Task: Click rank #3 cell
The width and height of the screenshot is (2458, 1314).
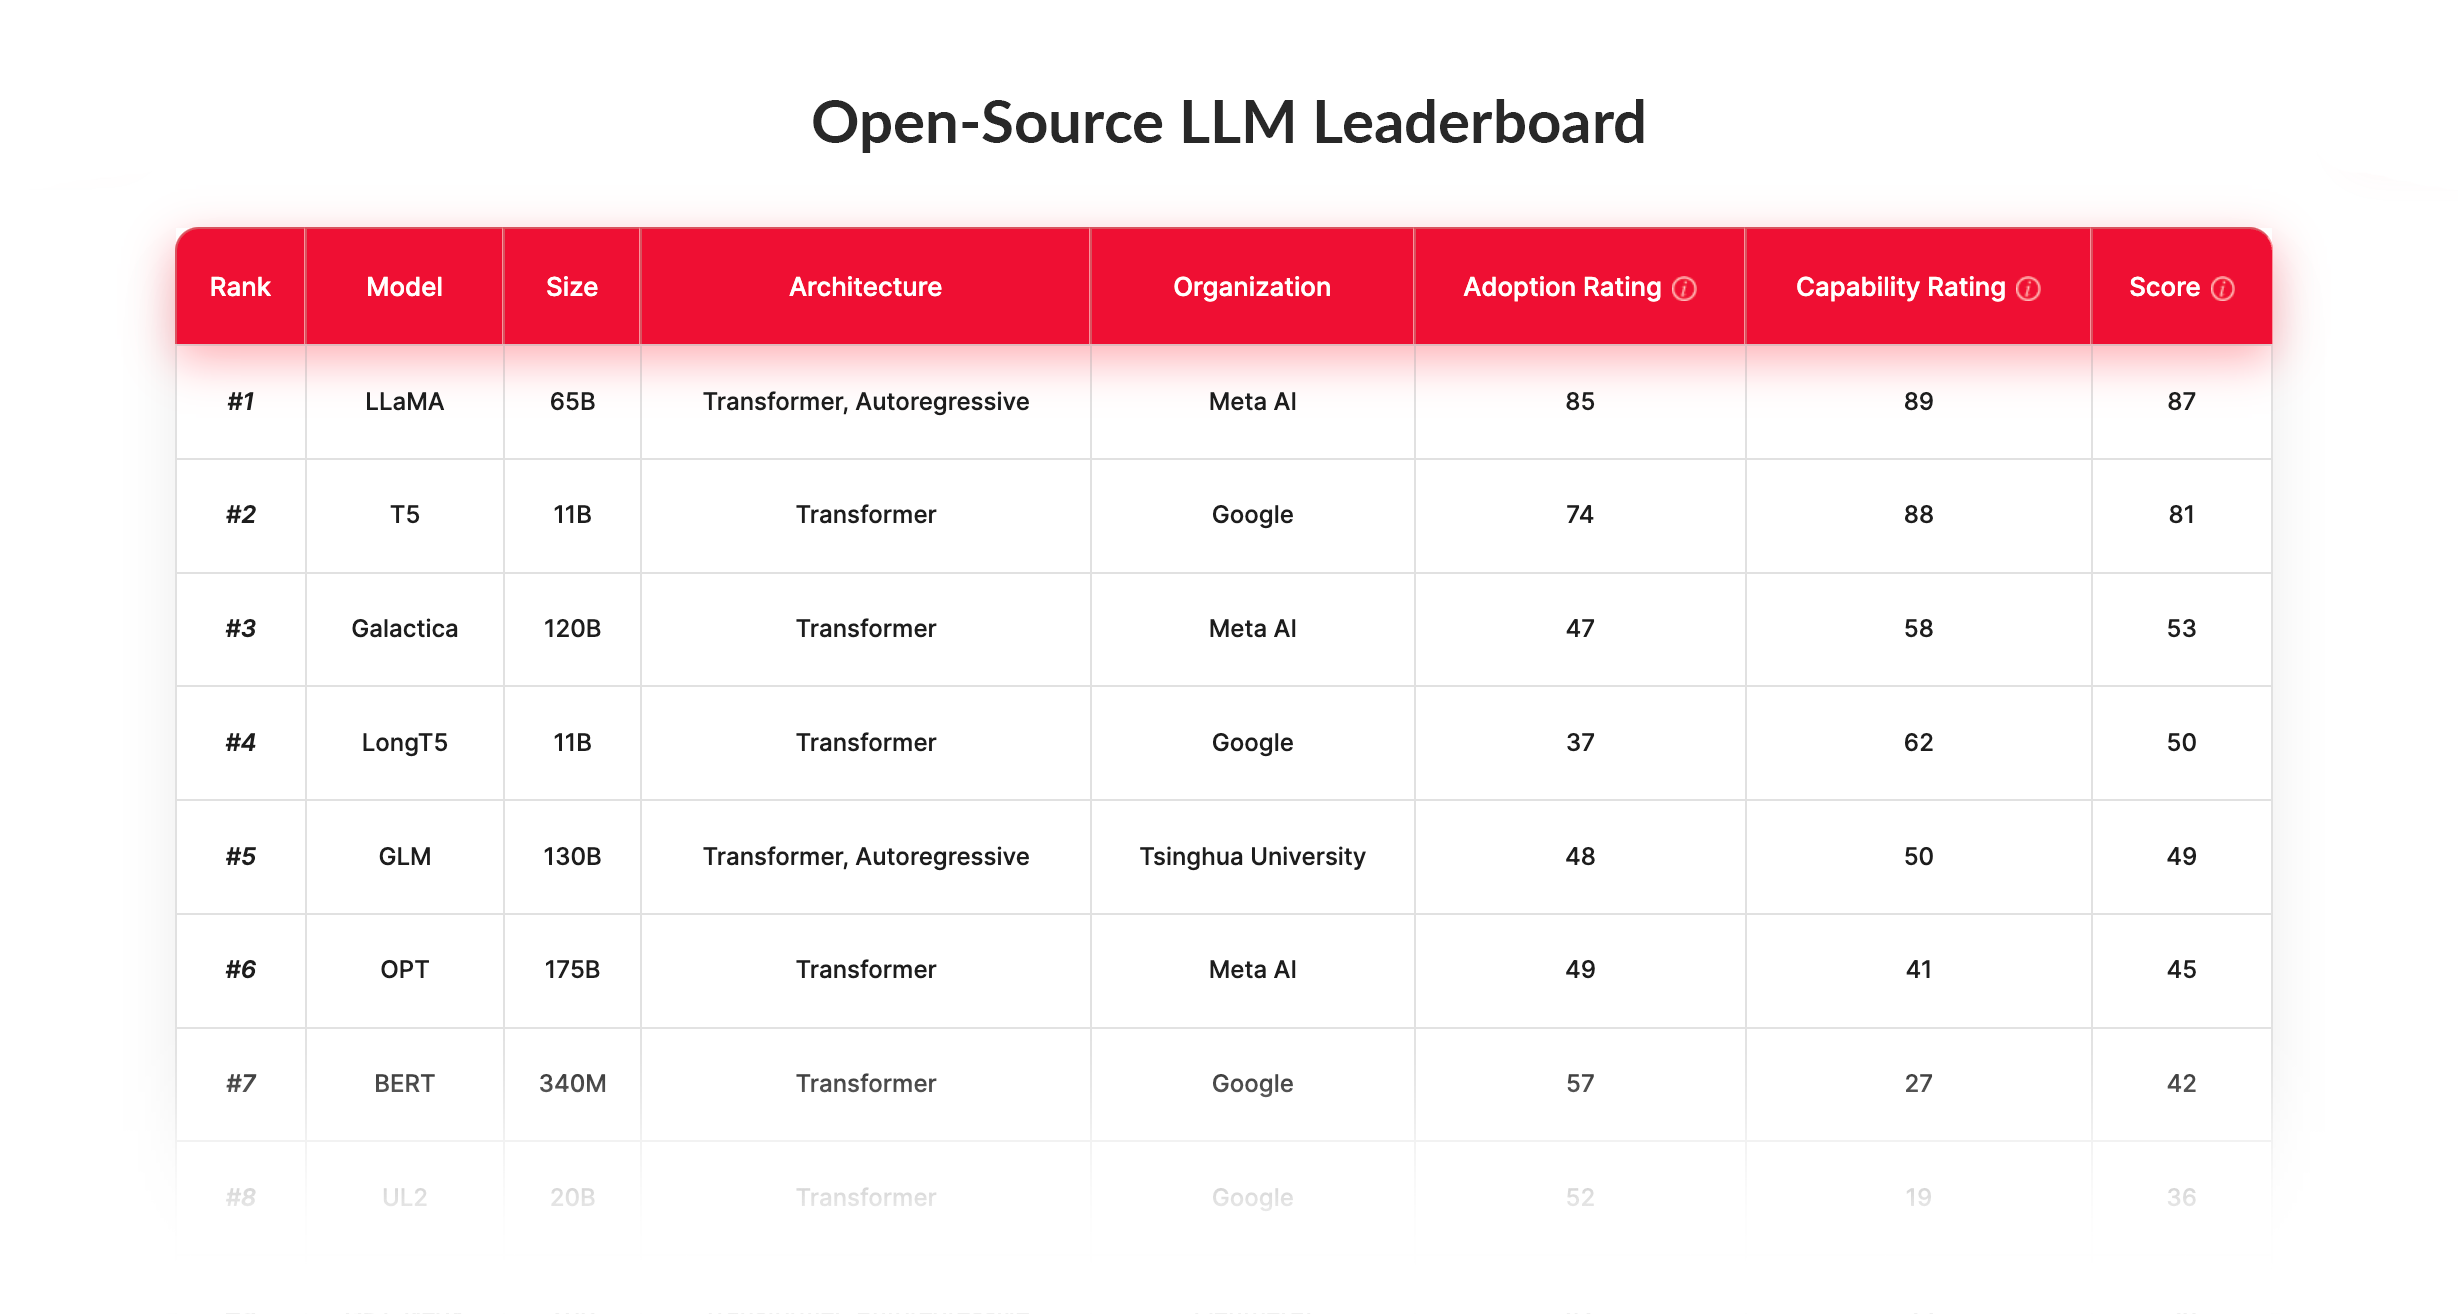Action: (240, 628)
